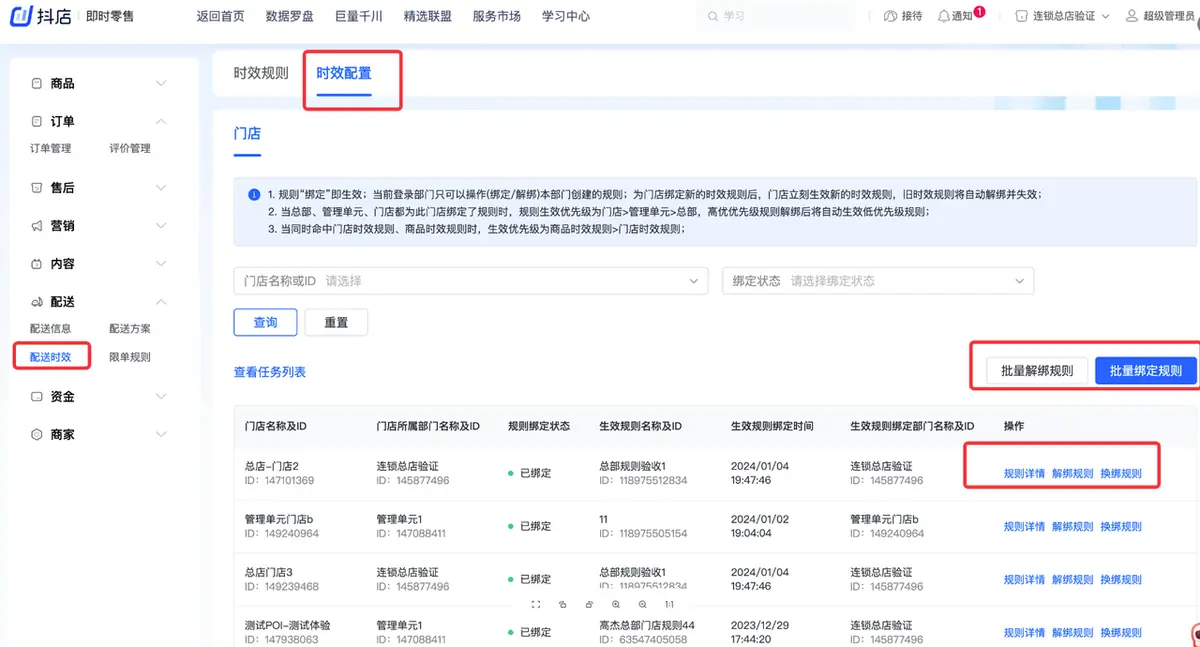Screen dimensions: 1200x647
Task: Click the search magnifier icon in the header
Action: pos(712,16)
